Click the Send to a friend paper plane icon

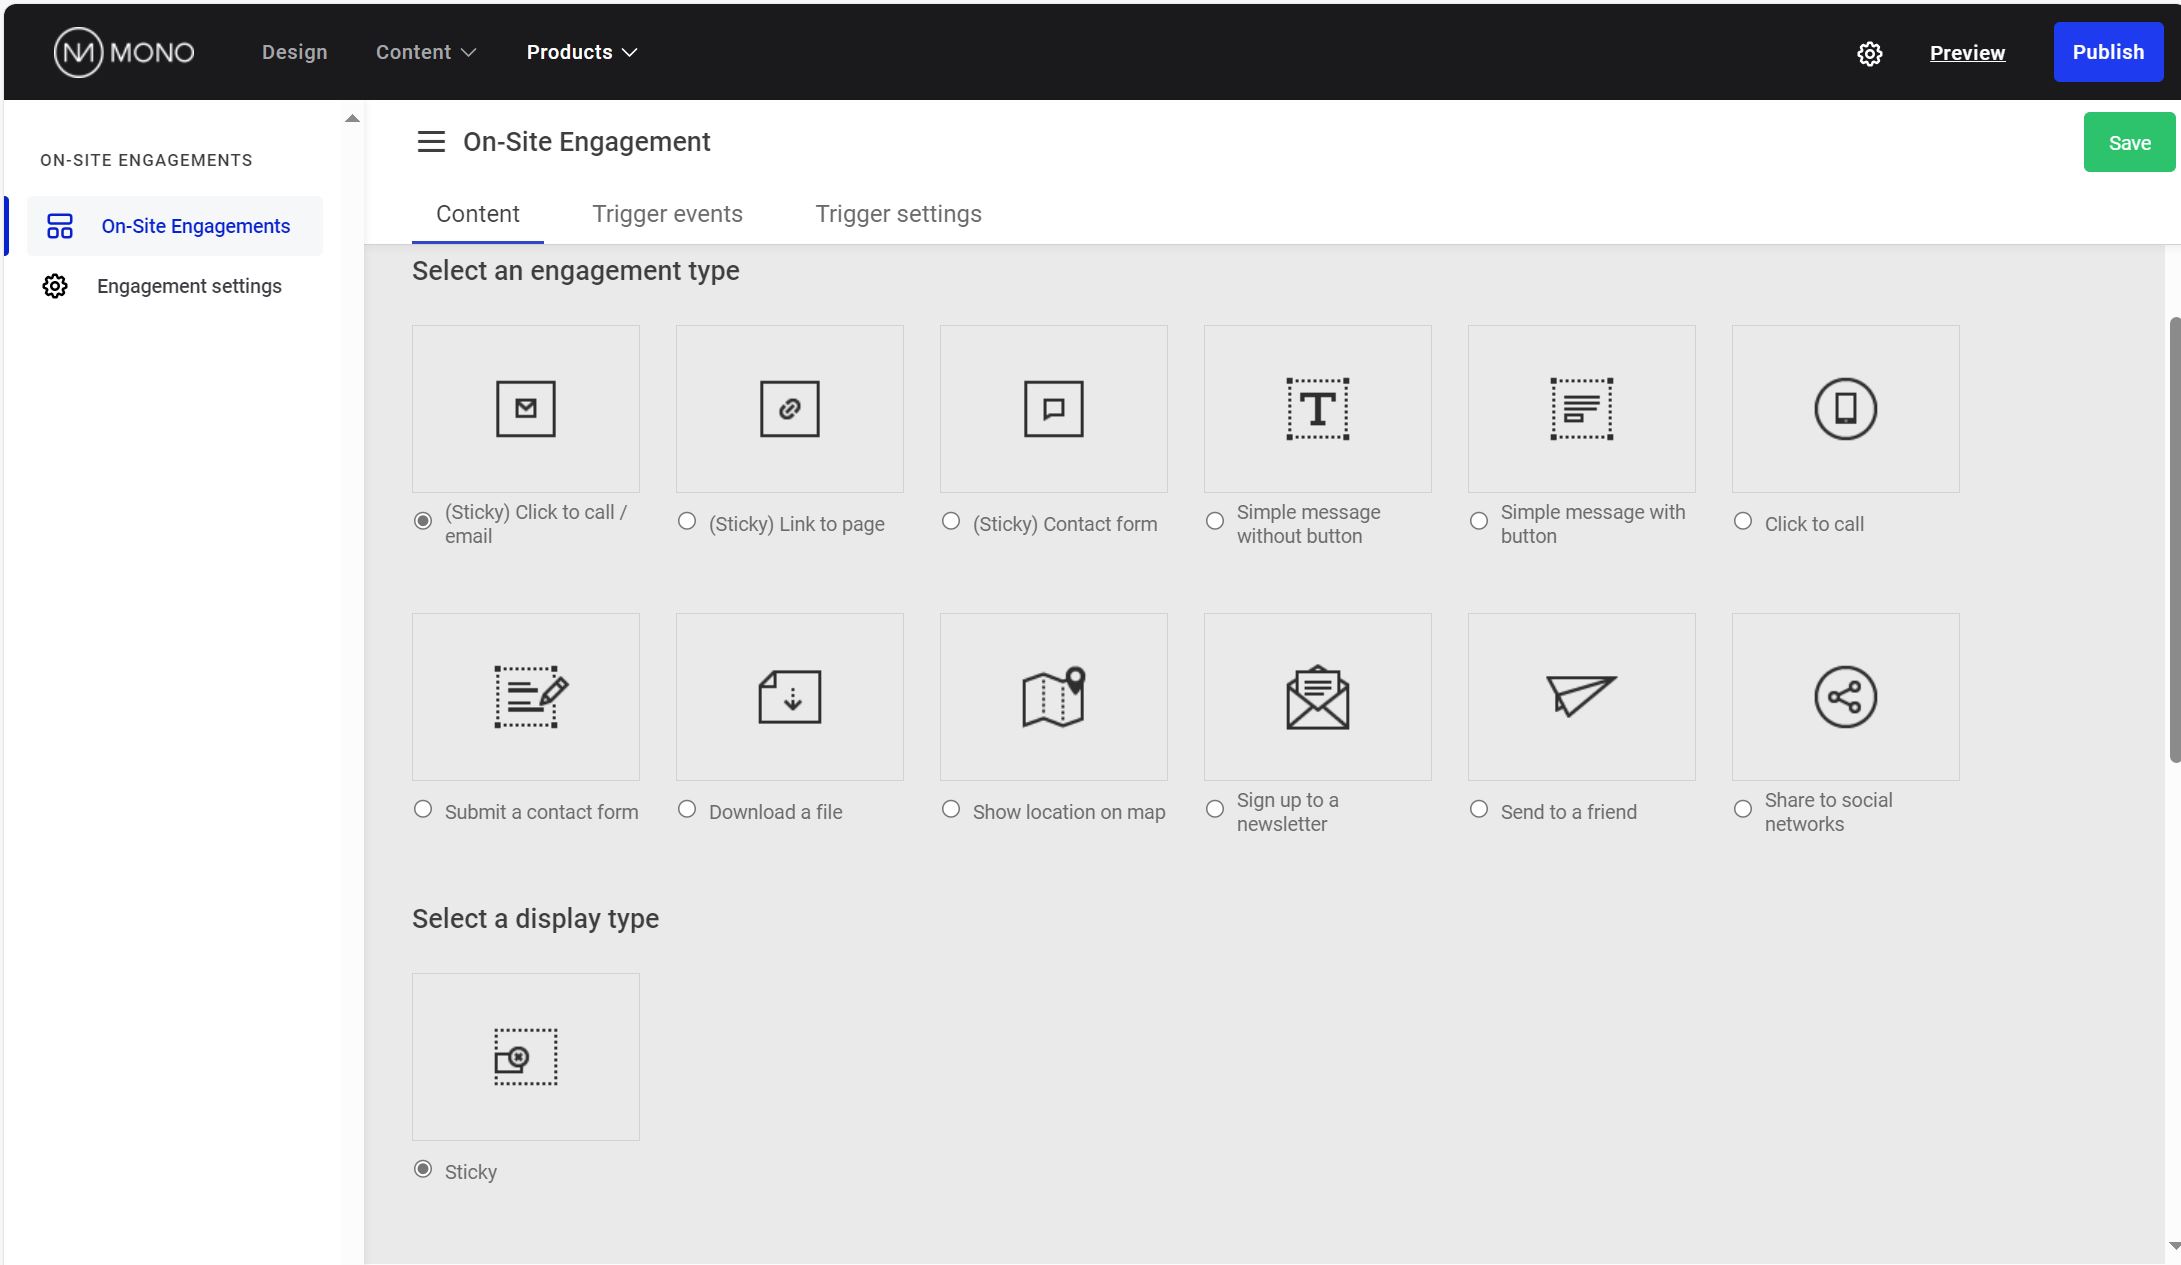(1581, 695)
